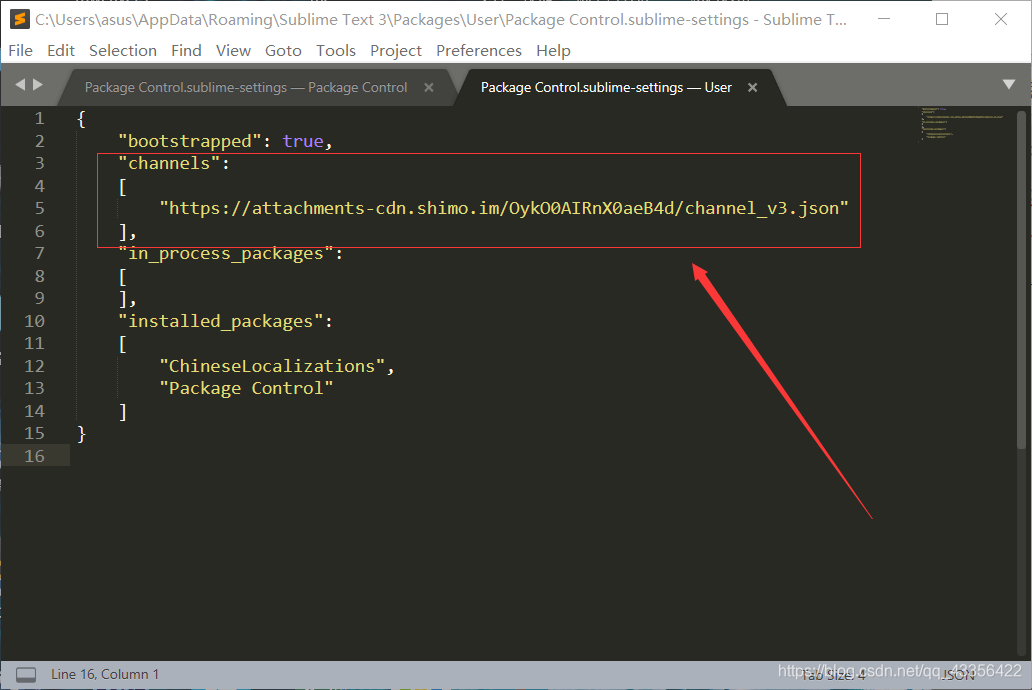Viewport: 1032px width, 690px height.
Task: Click line number 16 in the gutter
Action: click(34, 456)
